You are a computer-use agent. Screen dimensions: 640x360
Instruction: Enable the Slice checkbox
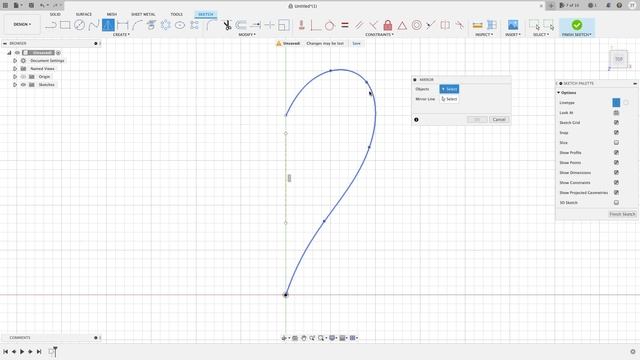616,142
